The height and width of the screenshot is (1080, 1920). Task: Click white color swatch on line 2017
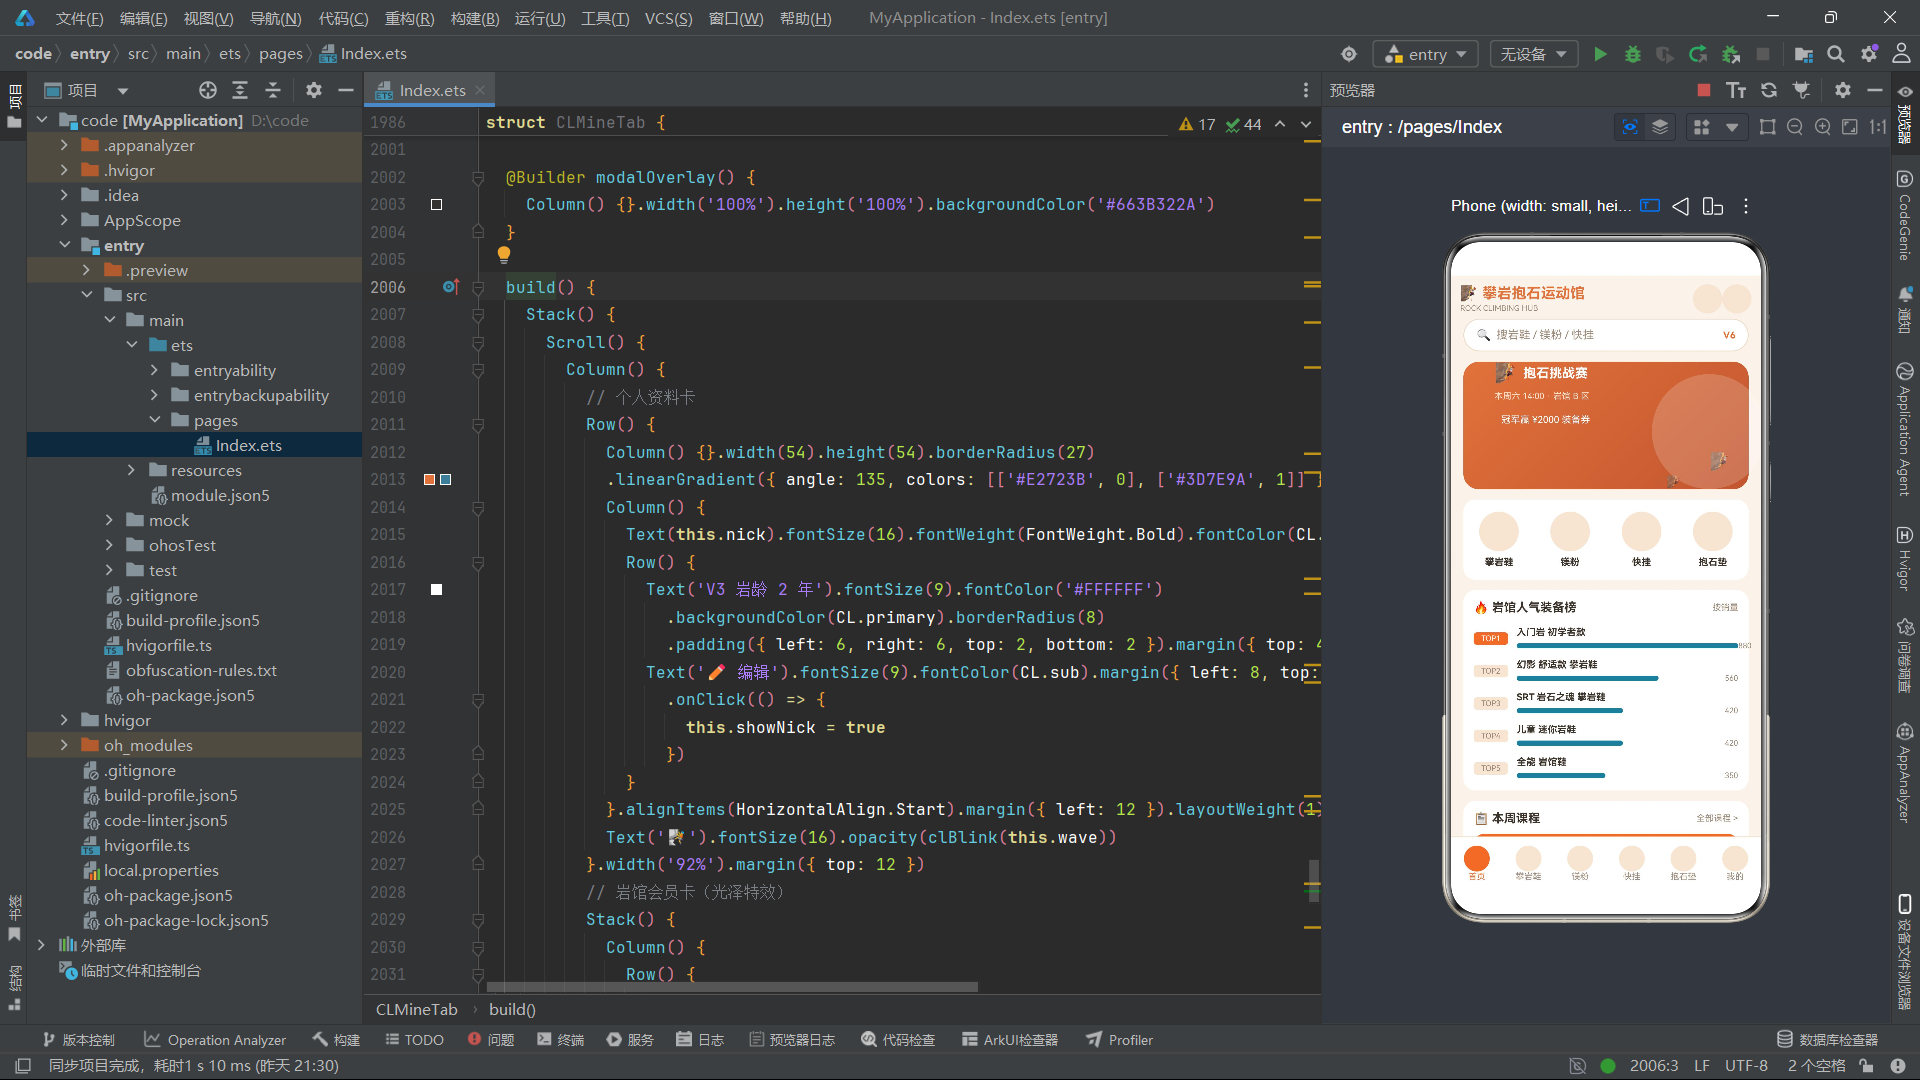tap(436, 590)
